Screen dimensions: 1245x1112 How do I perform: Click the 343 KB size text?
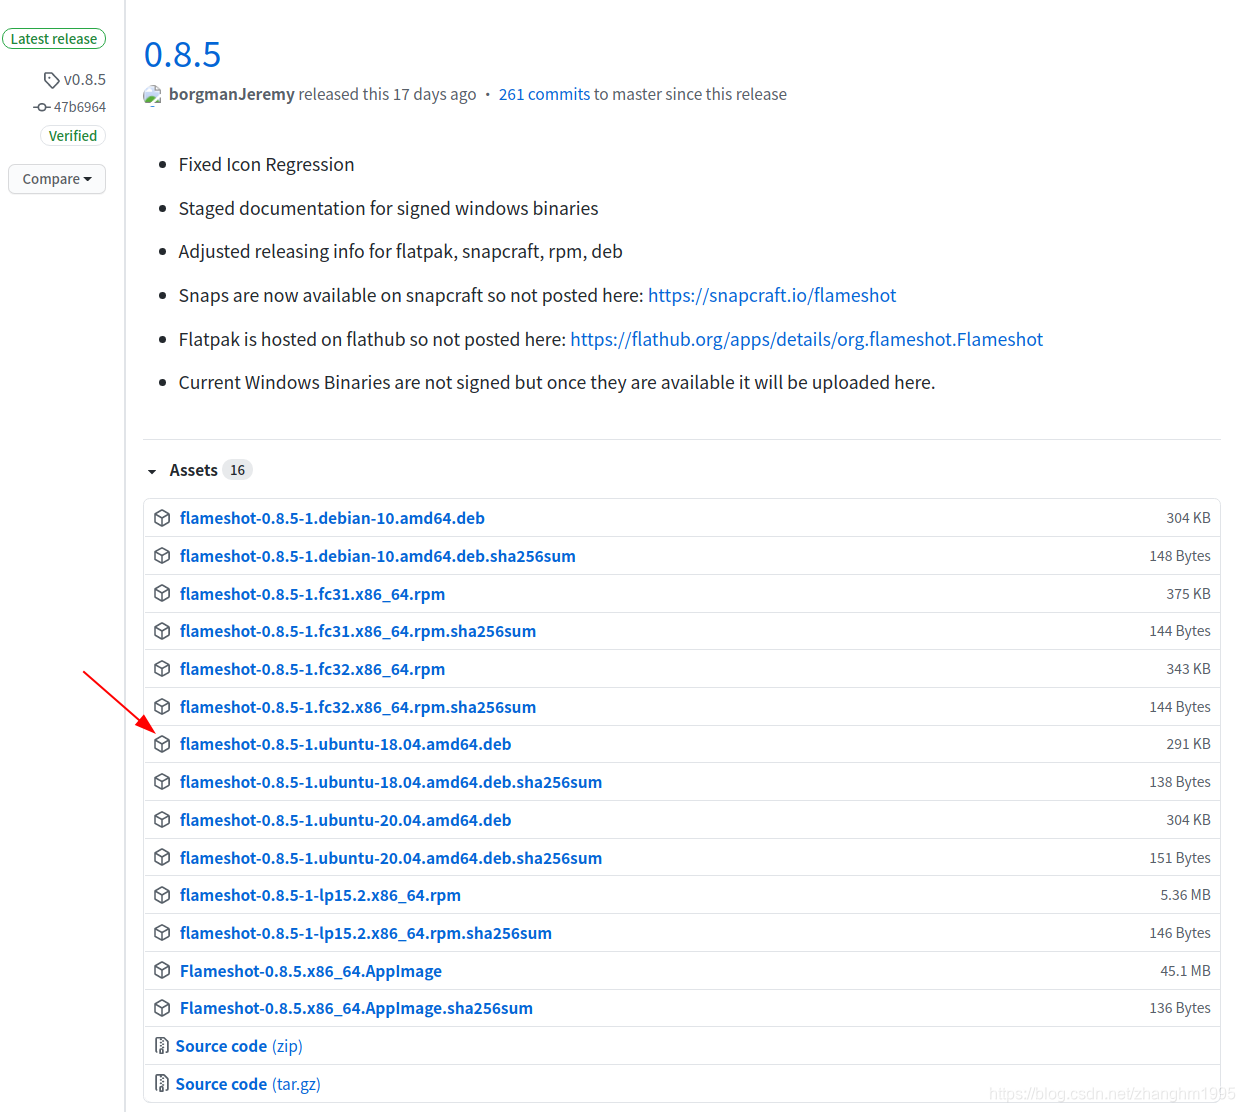coord(1188,669)
